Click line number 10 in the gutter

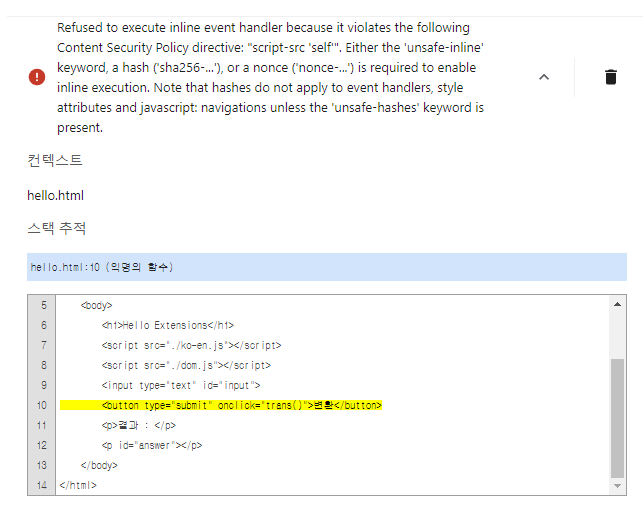pyautogui.click(x=42, y=405)
